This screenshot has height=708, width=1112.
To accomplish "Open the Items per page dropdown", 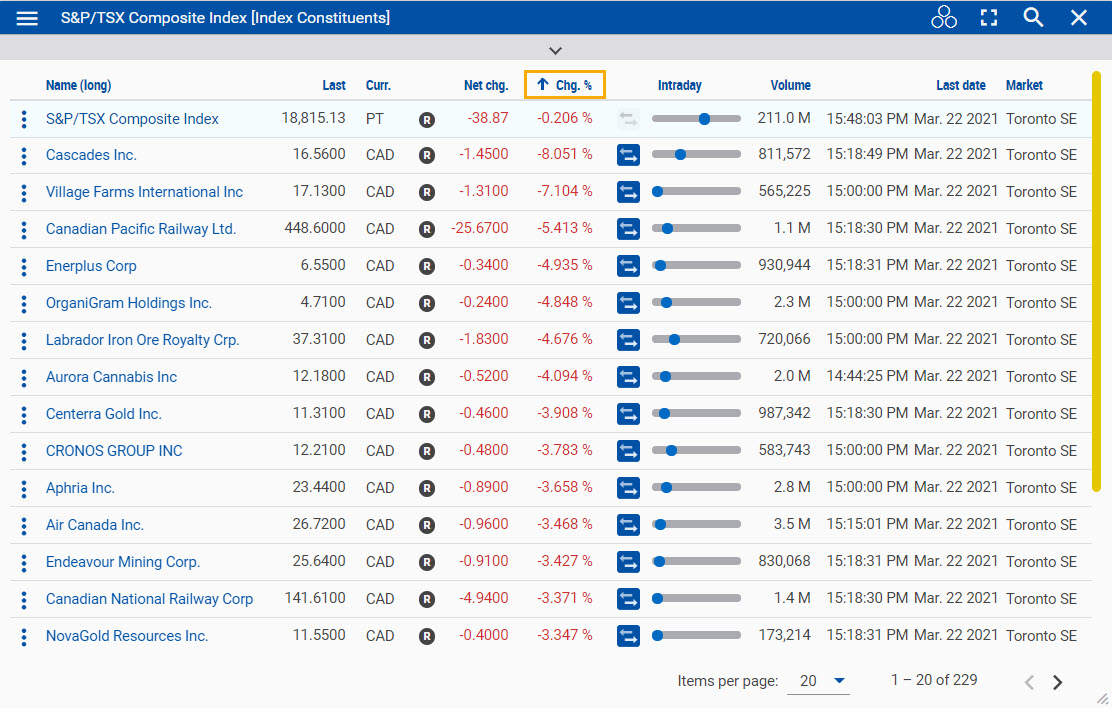I will pos(819,680).
